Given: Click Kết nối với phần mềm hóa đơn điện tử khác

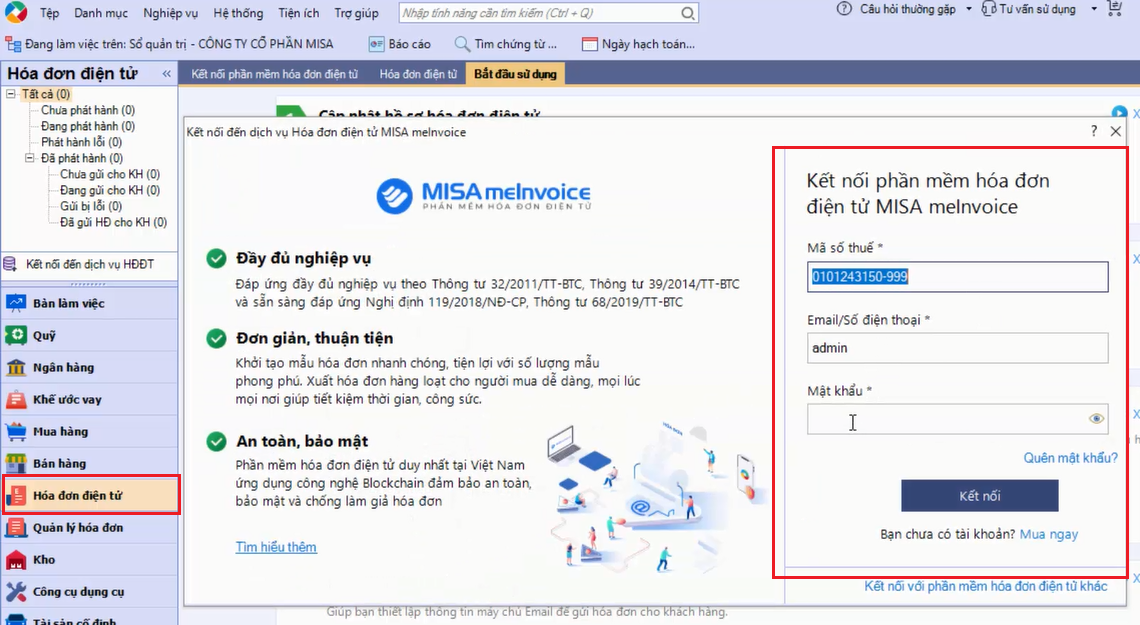Looking at the screenshot, I should (986, 586).
